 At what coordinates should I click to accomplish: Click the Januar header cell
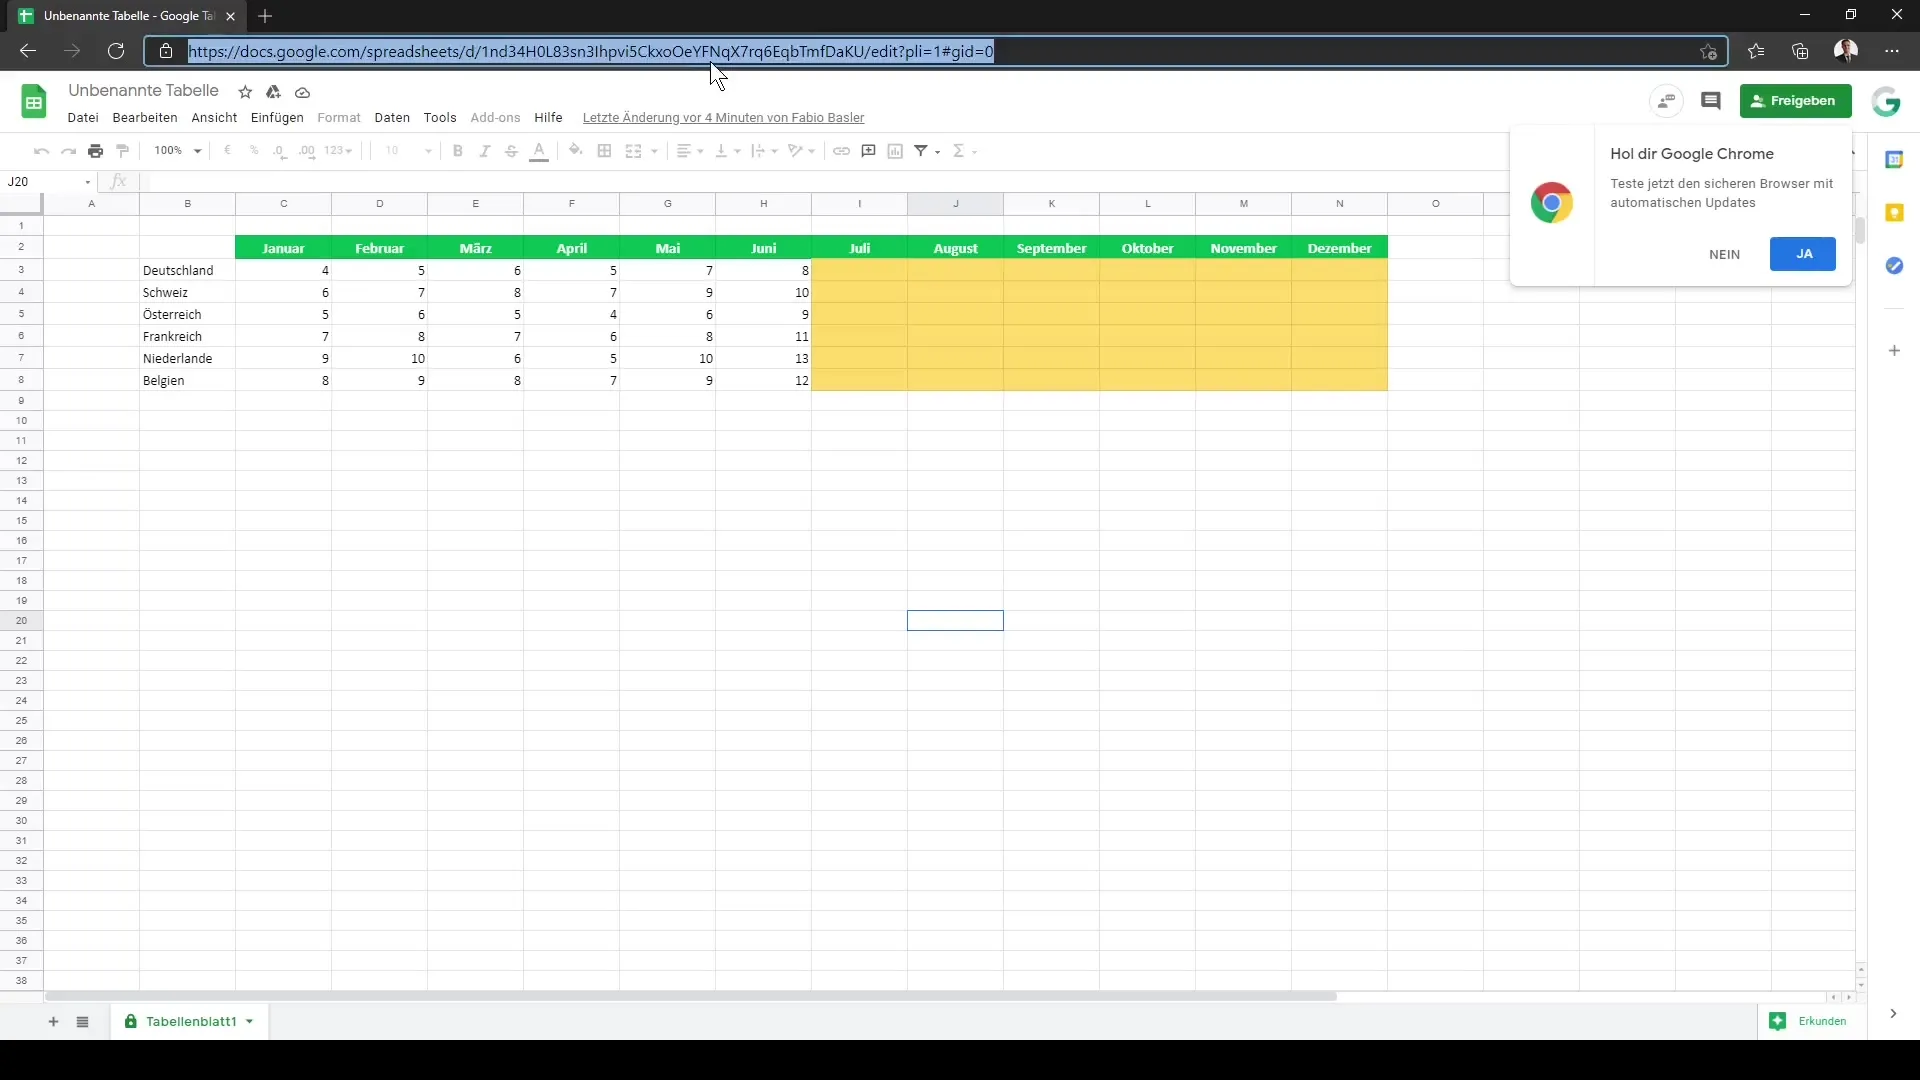(283, 248)
